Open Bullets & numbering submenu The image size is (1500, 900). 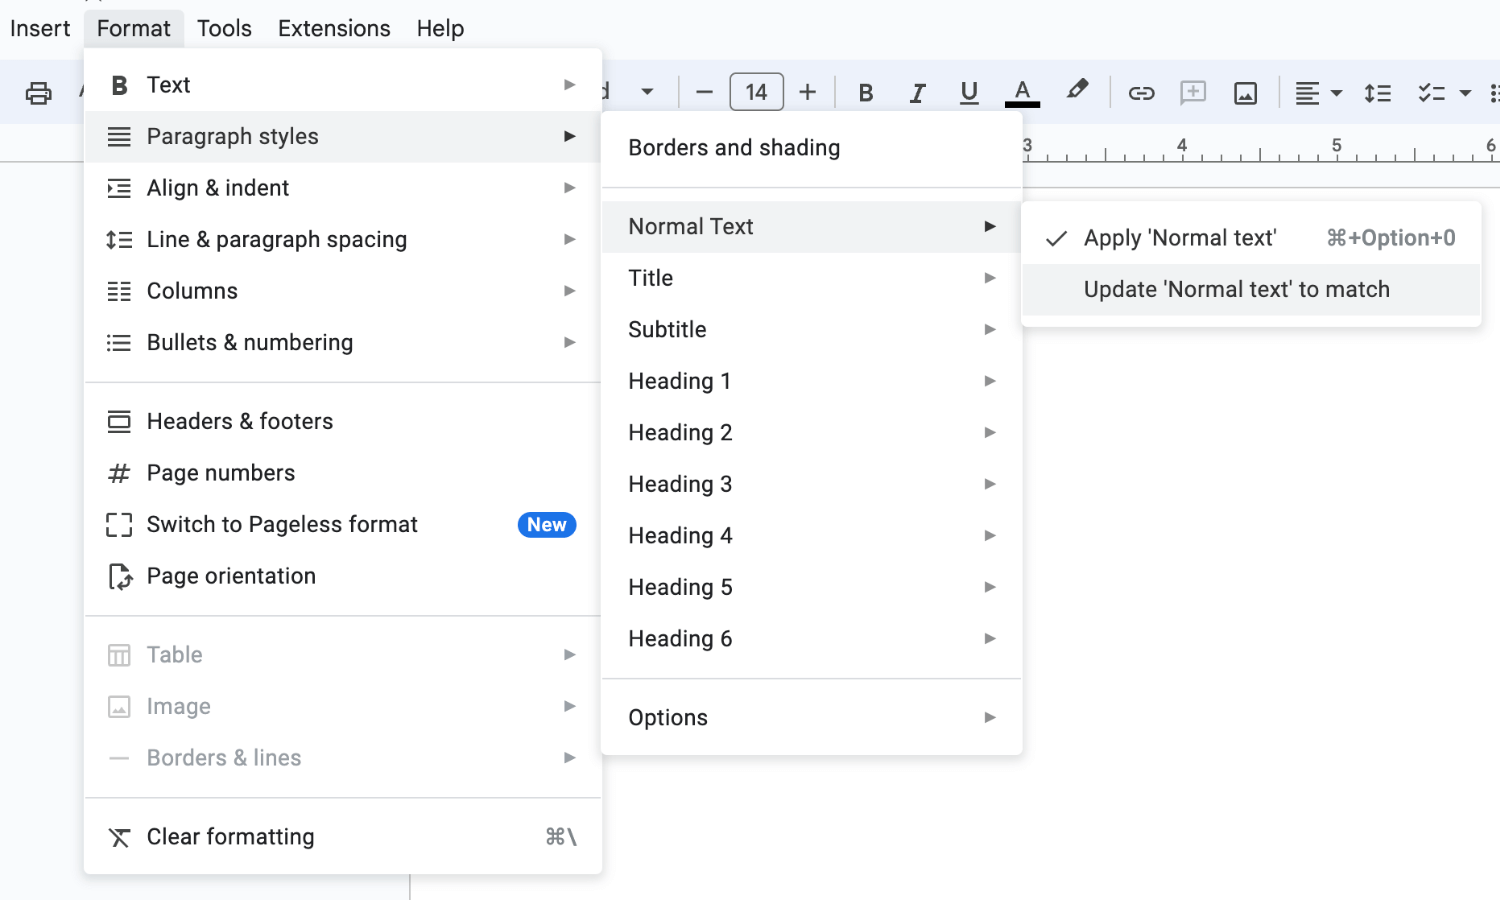(343, 343)
